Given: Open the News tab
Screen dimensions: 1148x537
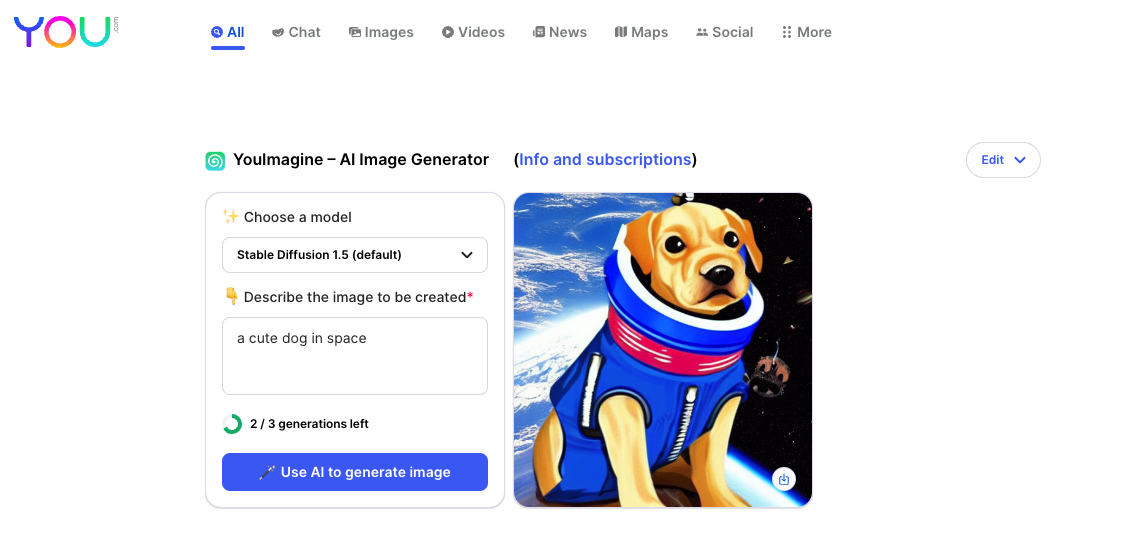Looking at the screenshot, I should [560, 32].
